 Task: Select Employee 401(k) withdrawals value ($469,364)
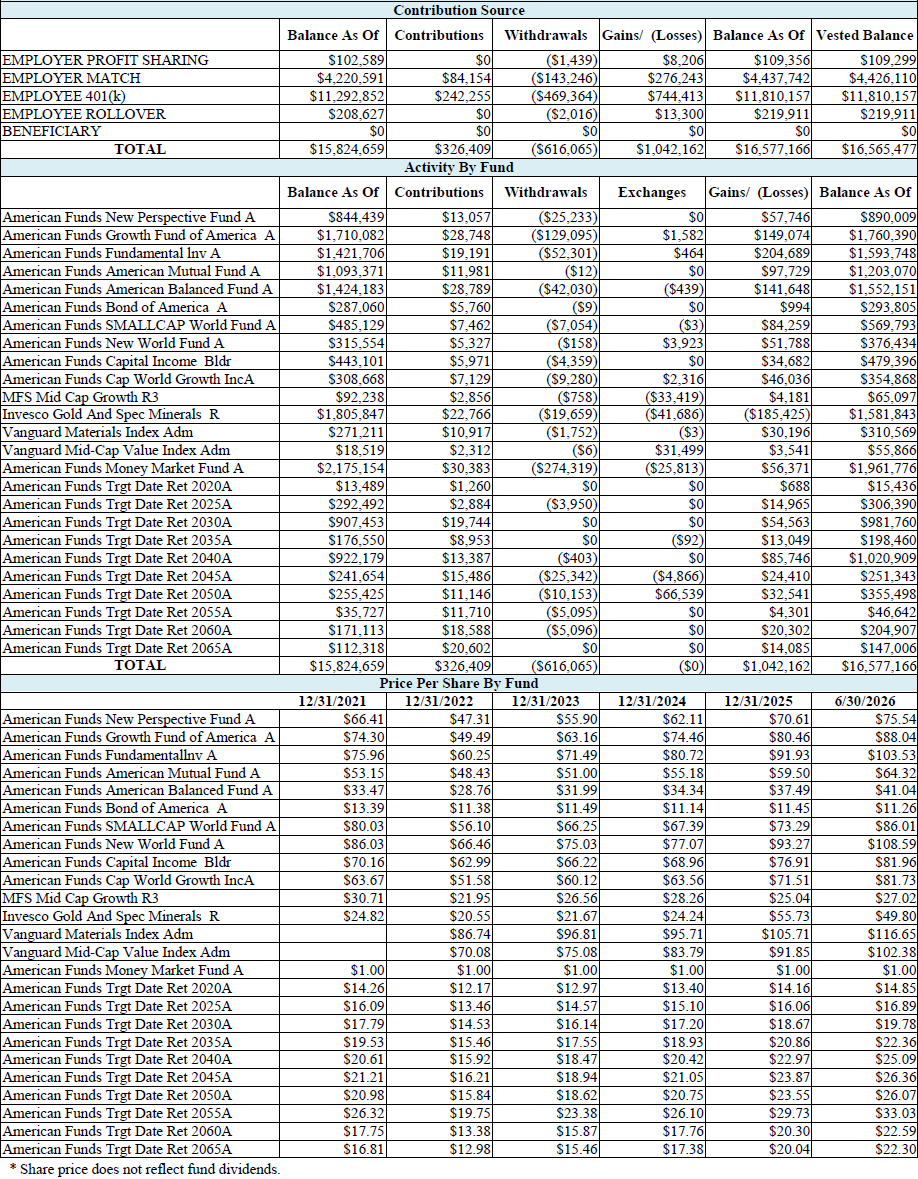click(x=564, y=95)
